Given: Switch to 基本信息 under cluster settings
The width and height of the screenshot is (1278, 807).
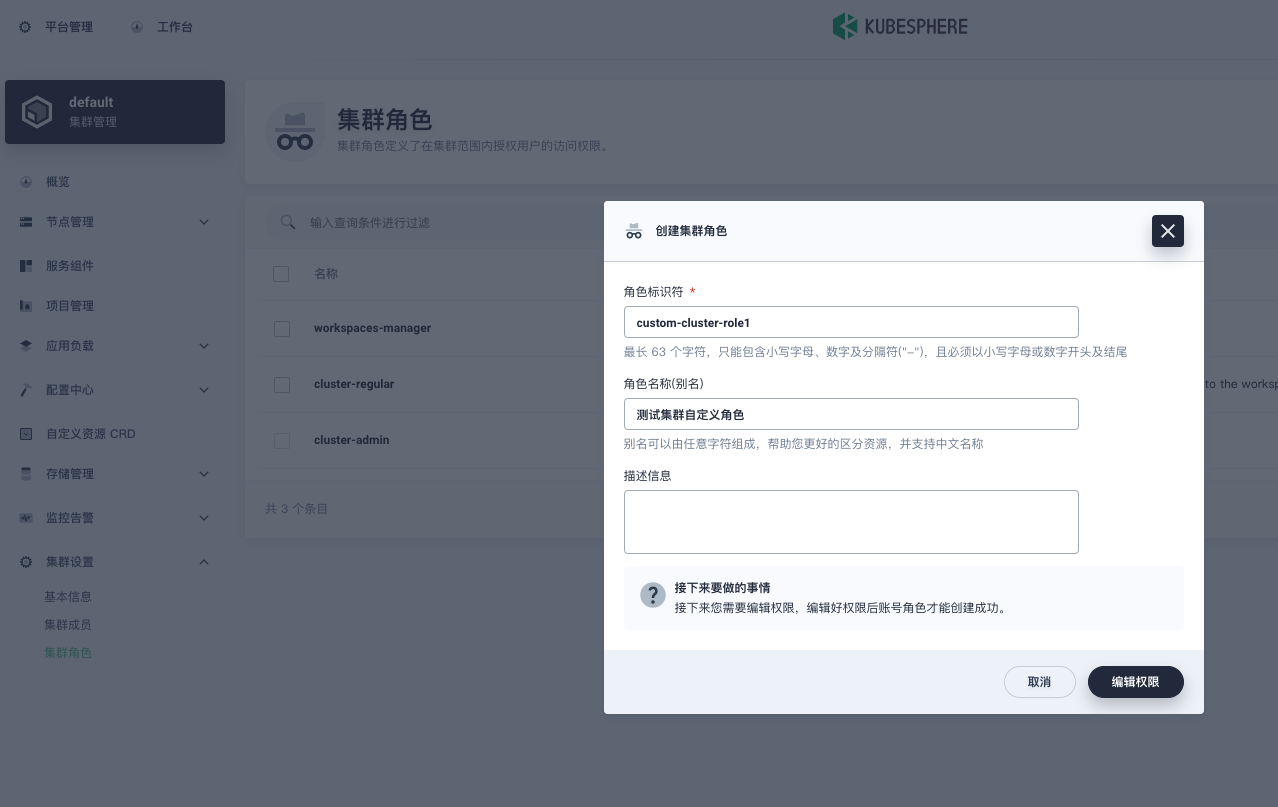Looking at the screenshot, I should (68, 597).
